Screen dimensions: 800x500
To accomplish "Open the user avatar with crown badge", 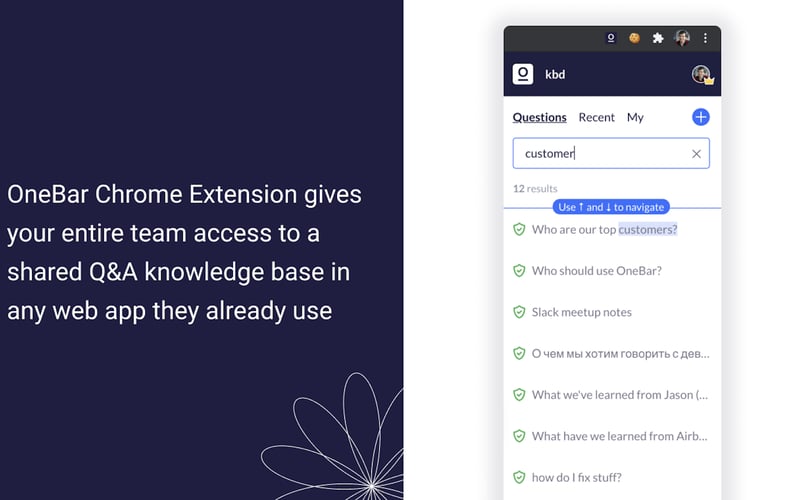I will click(x=702, y=74).
